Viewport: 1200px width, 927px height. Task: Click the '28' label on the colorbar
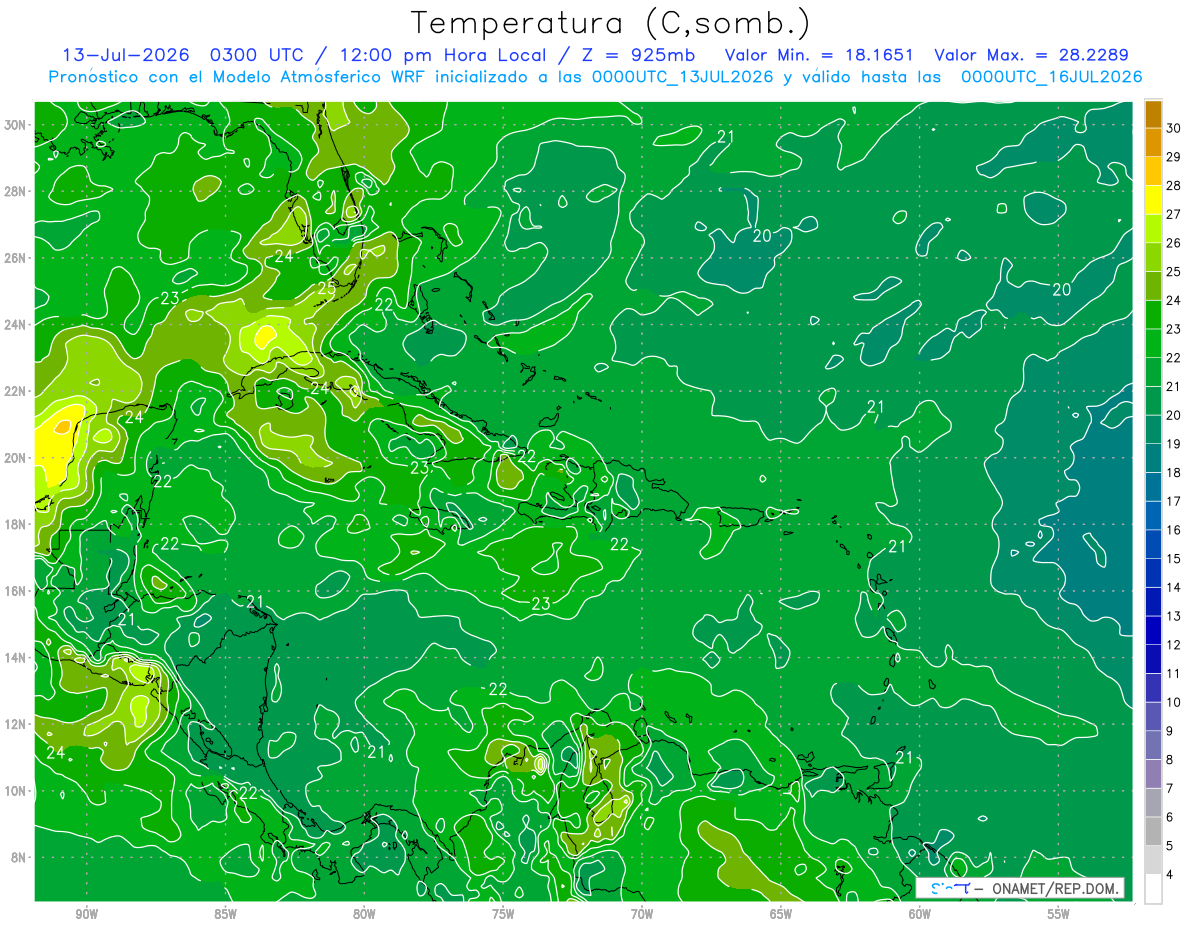(1174, 186)
